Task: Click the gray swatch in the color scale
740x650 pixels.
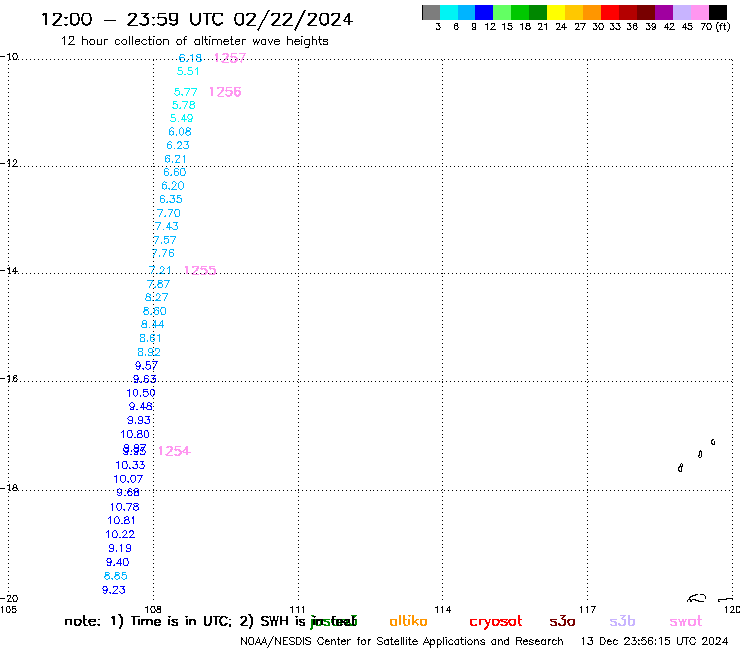Action: tap(431, 12)
